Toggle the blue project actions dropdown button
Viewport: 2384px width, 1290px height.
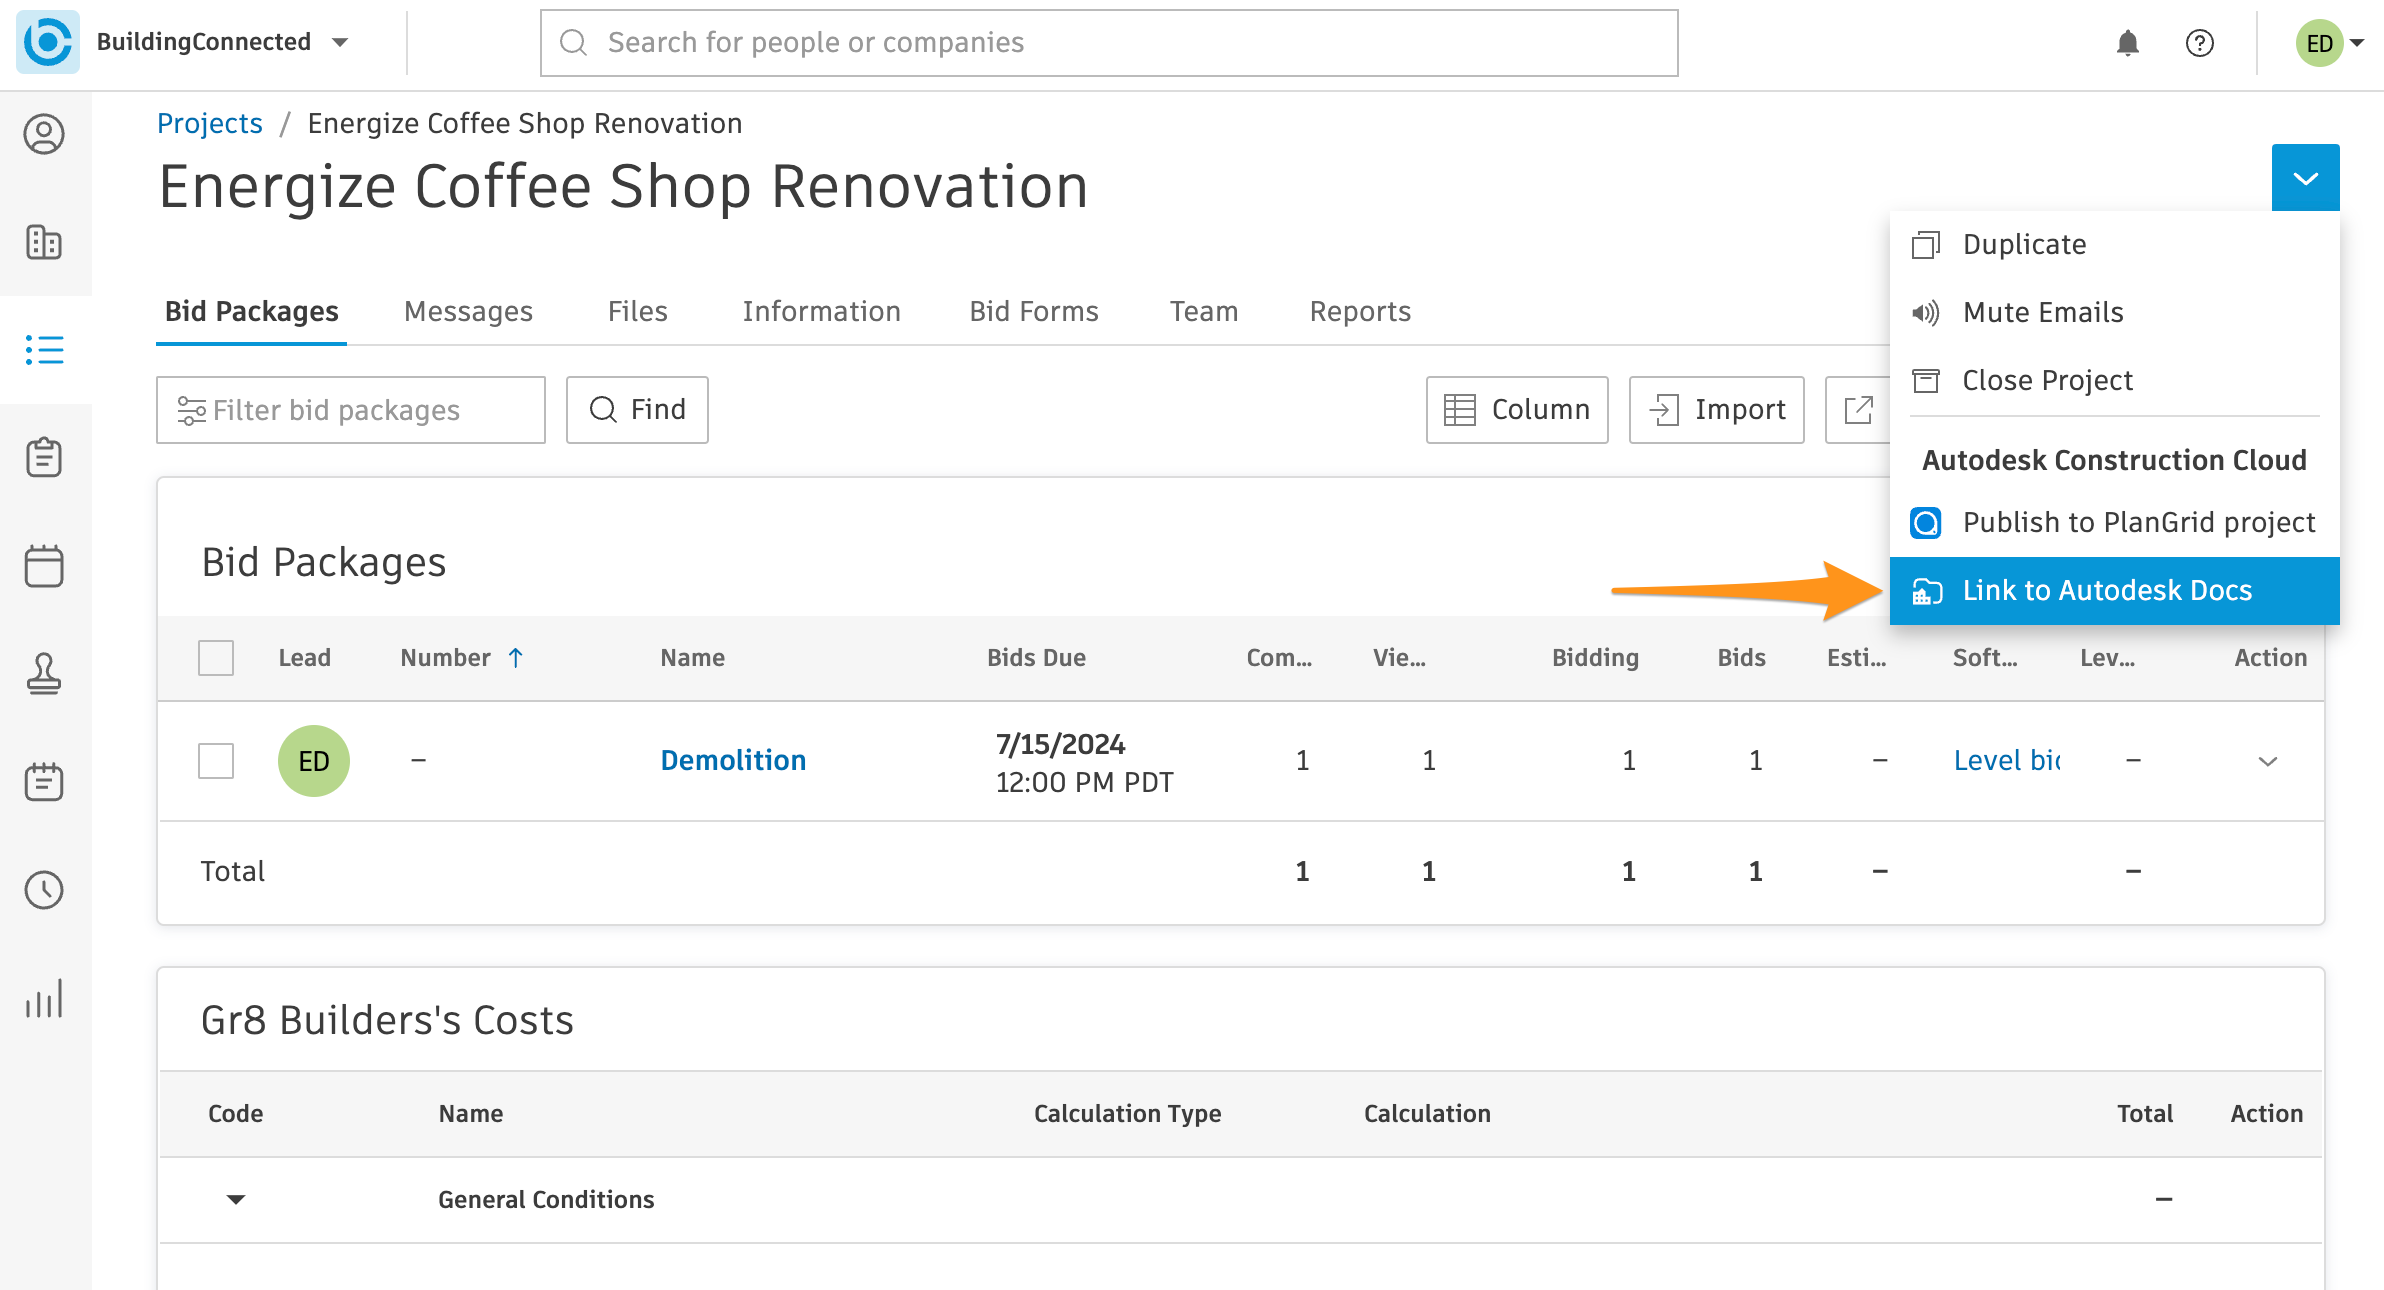[2305, 178]
